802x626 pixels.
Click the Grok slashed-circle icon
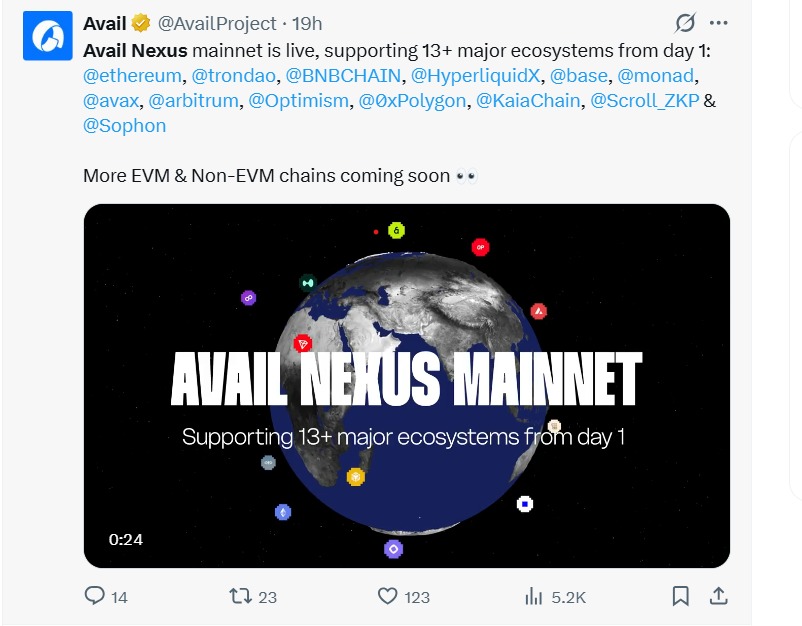685,23
